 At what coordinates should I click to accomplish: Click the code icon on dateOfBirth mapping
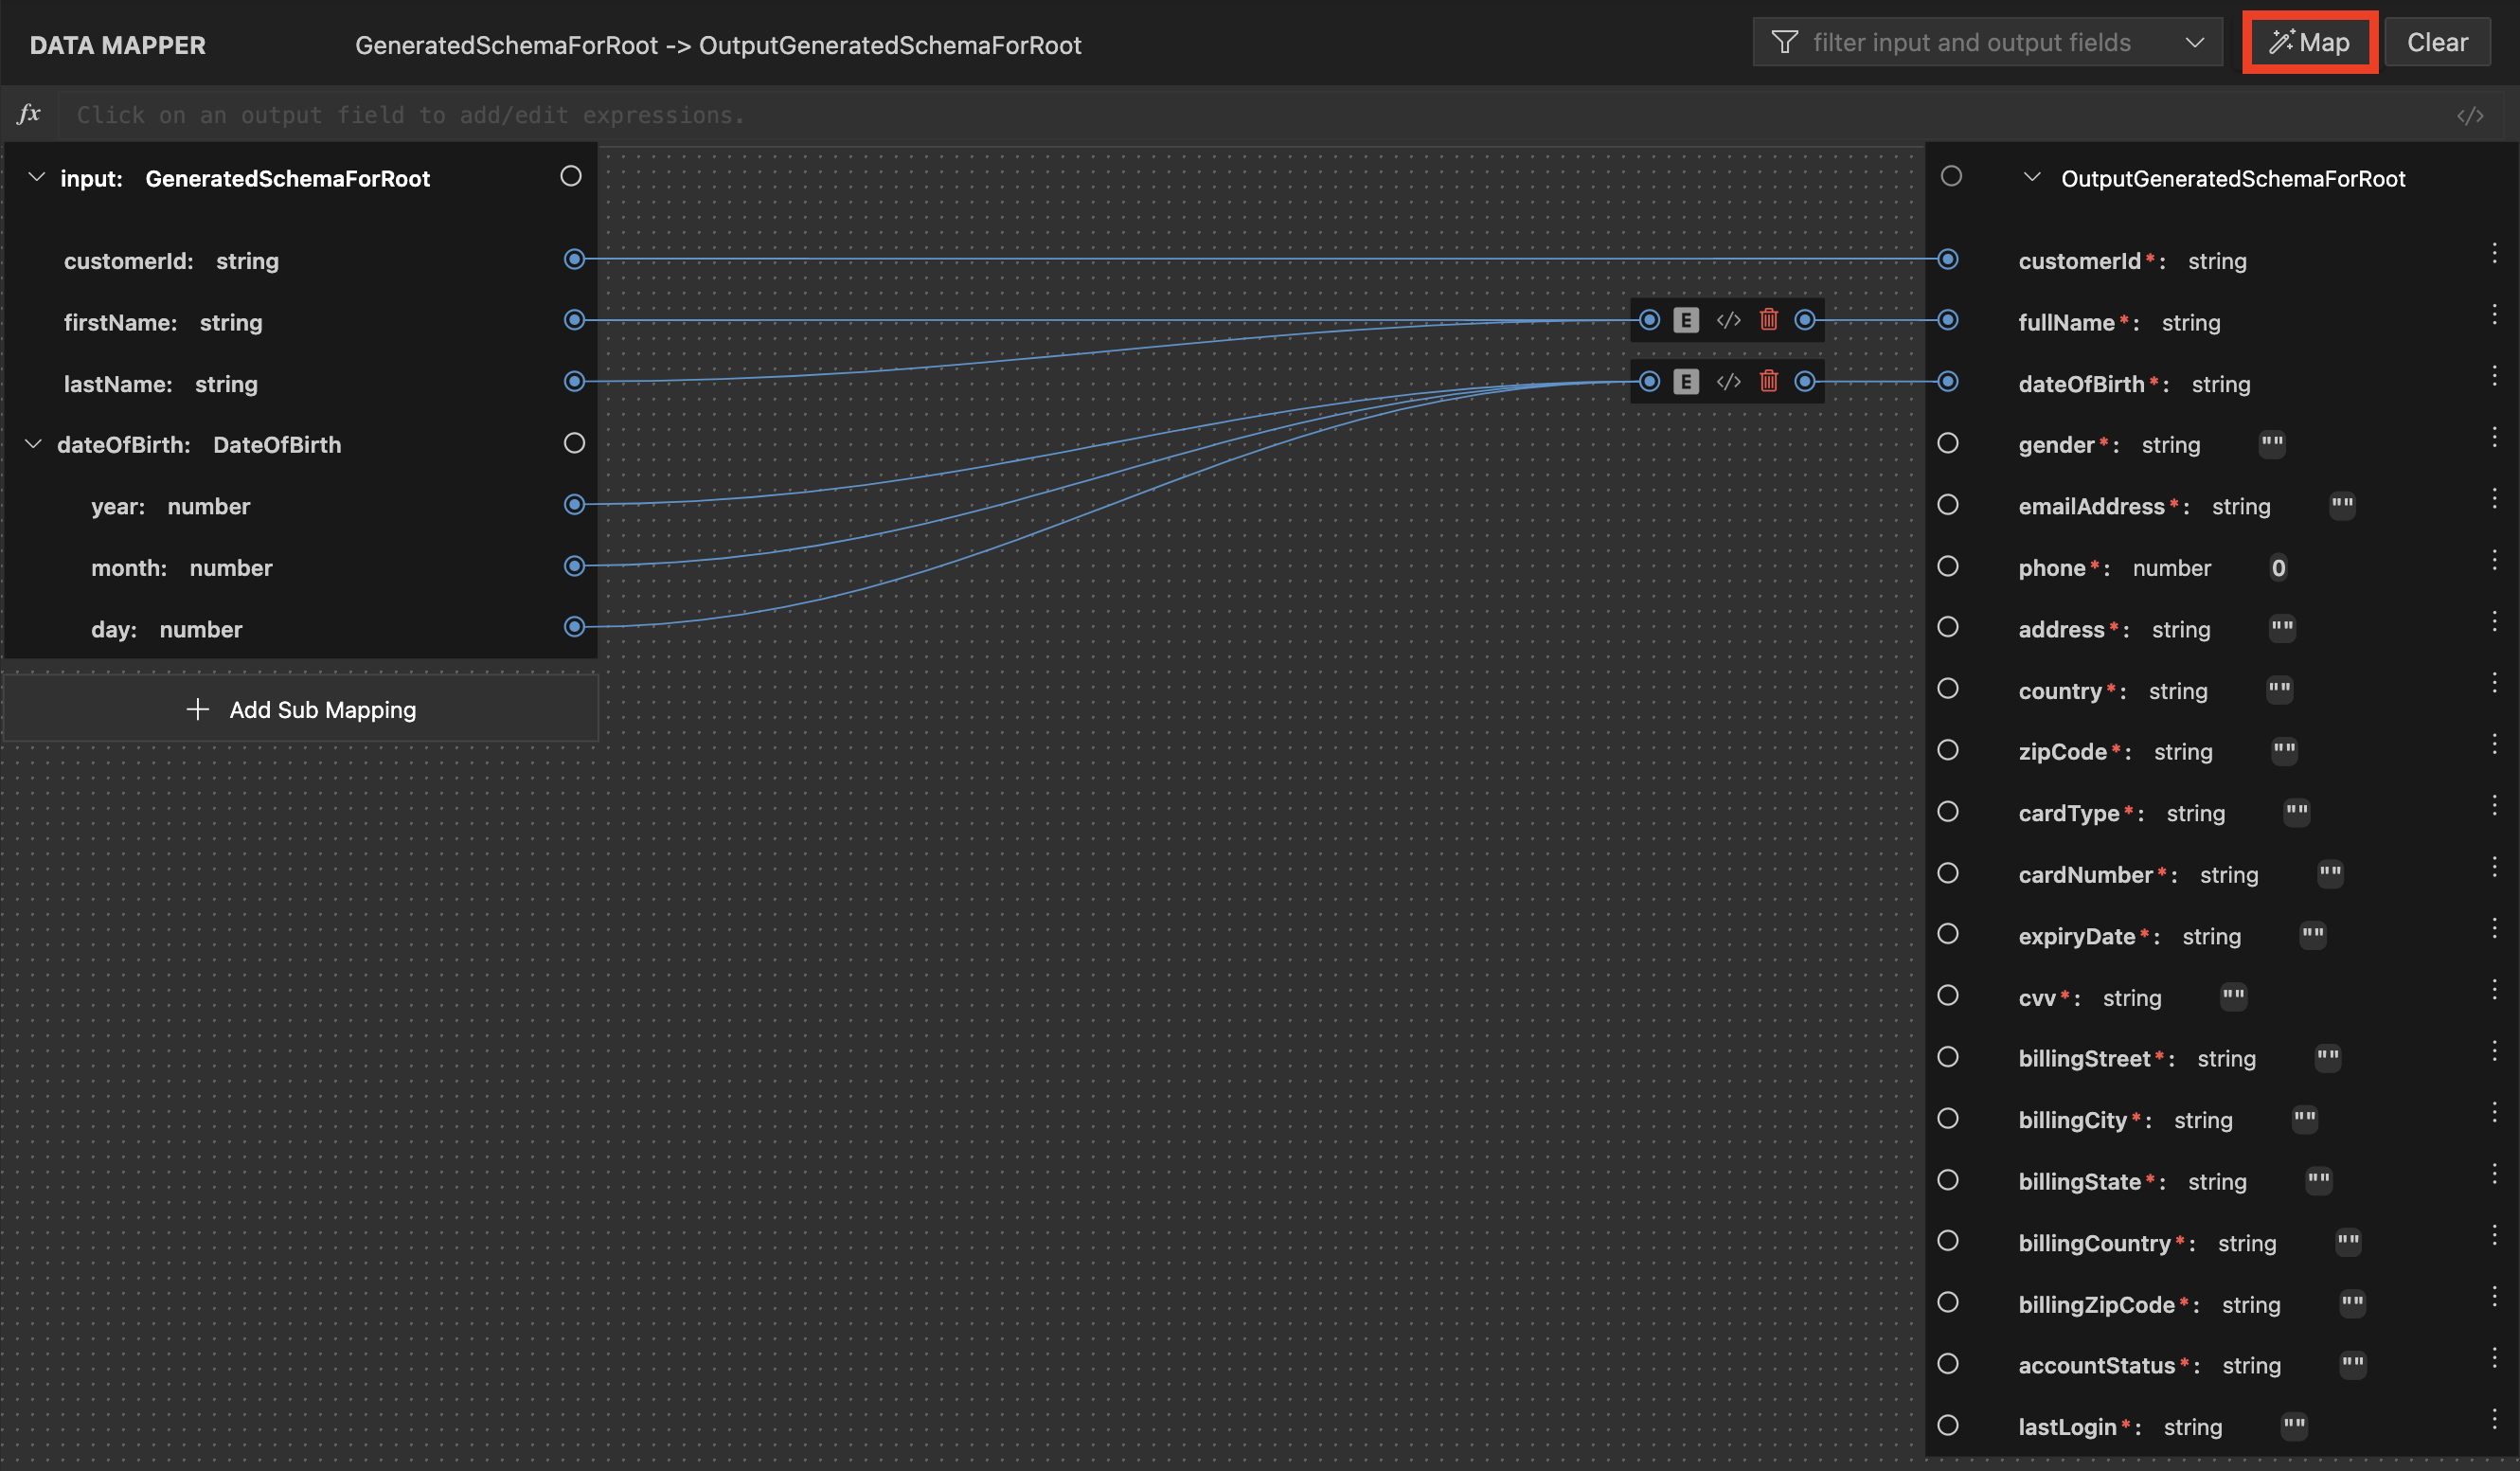tap(1728, 382)
